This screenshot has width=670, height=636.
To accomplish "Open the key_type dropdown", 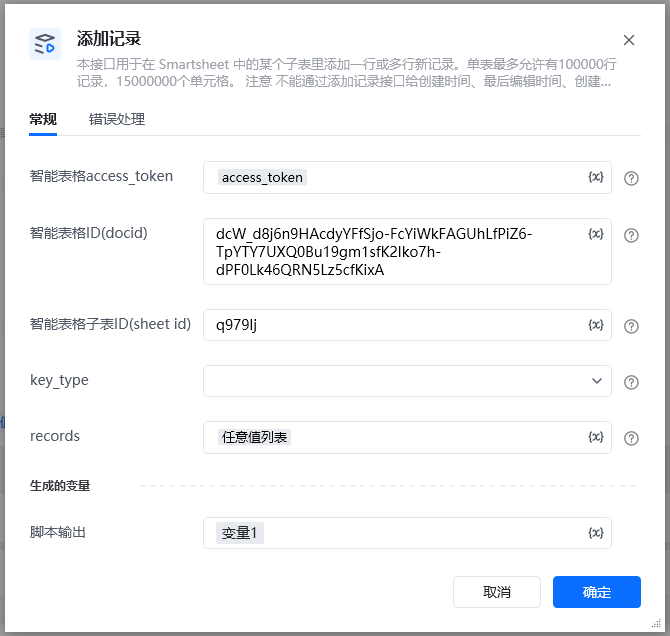I will click(x=407, y=381).
